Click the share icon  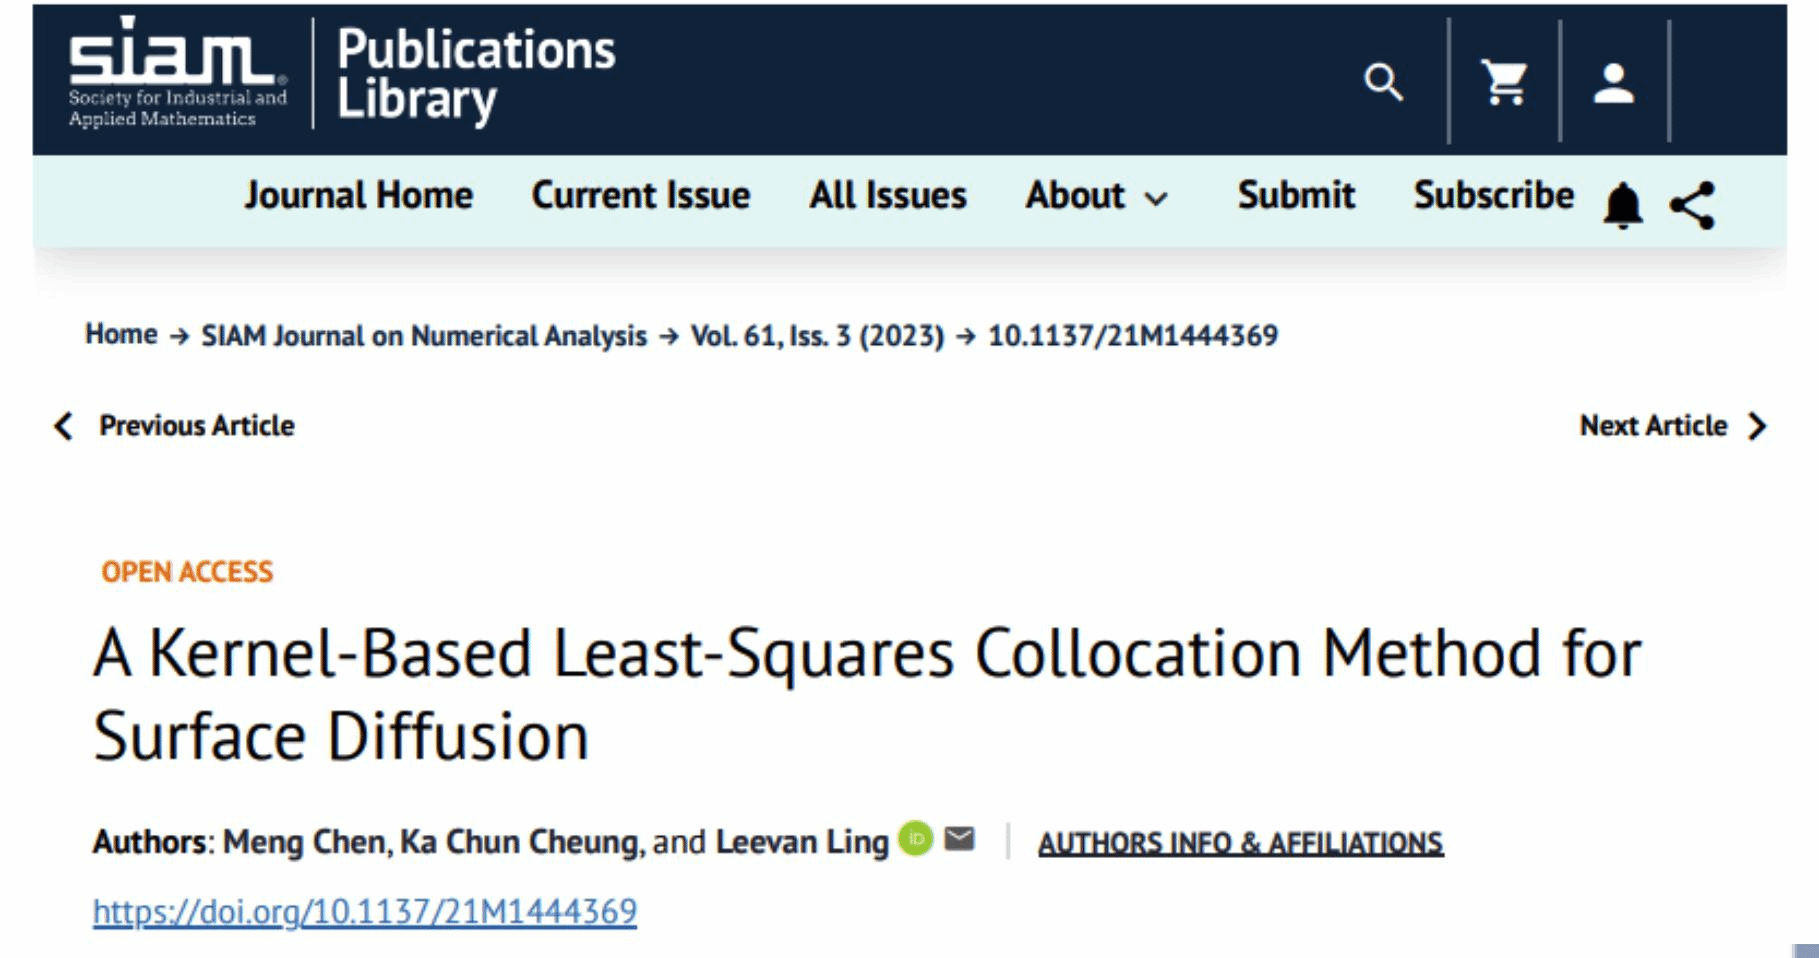1692,205
